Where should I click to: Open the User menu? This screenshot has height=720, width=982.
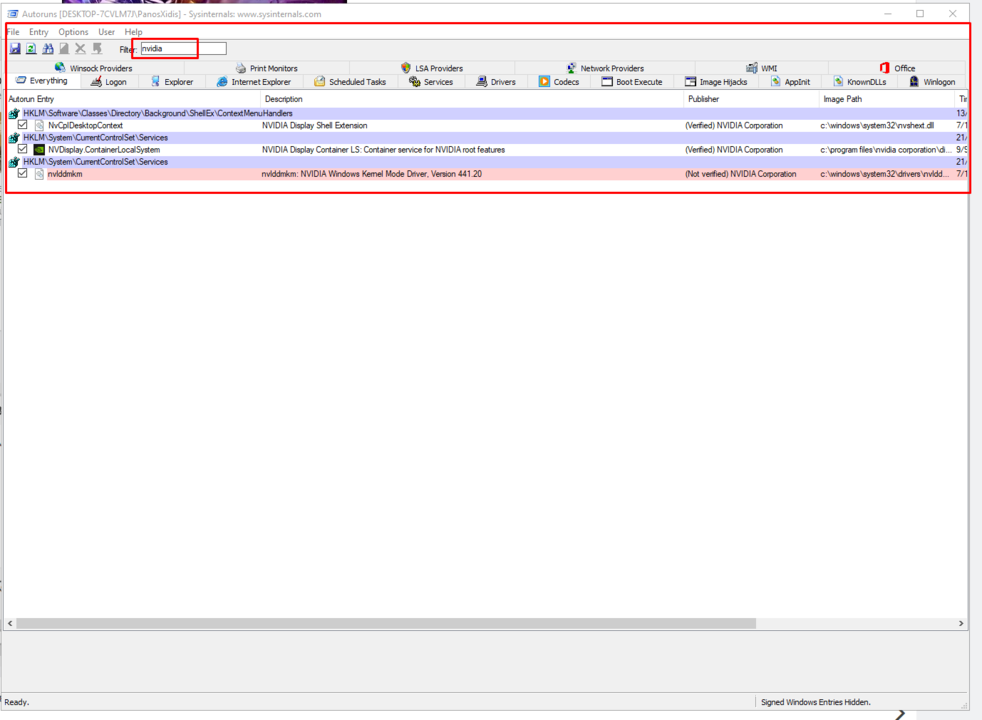point(106,32)
